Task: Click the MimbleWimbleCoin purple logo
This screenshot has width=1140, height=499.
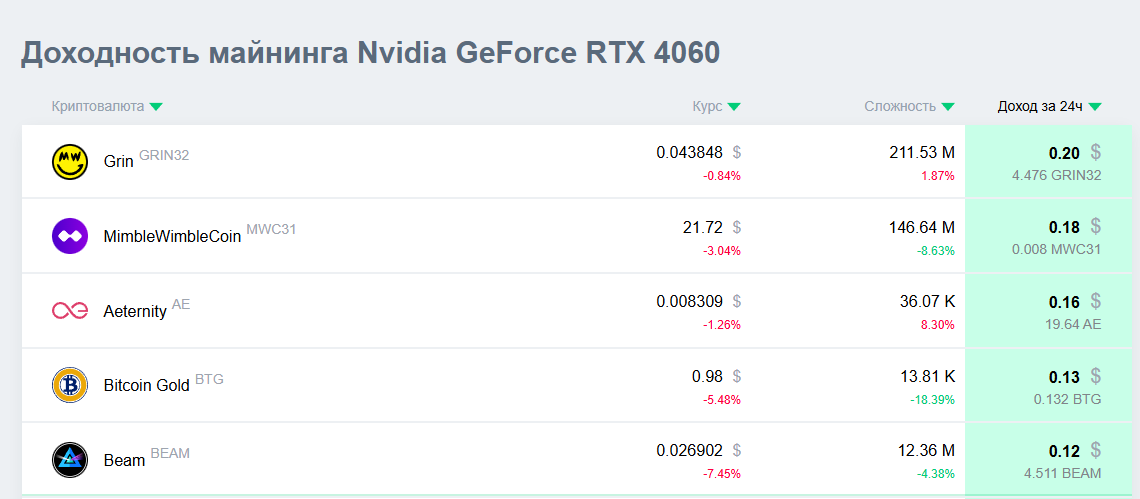Action: coord(70,236)
